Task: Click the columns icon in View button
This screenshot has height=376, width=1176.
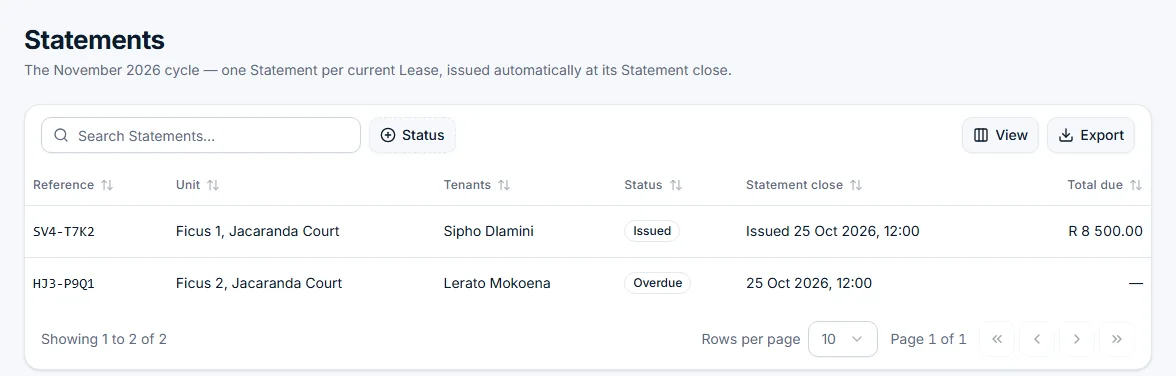Action: point(980,136)
